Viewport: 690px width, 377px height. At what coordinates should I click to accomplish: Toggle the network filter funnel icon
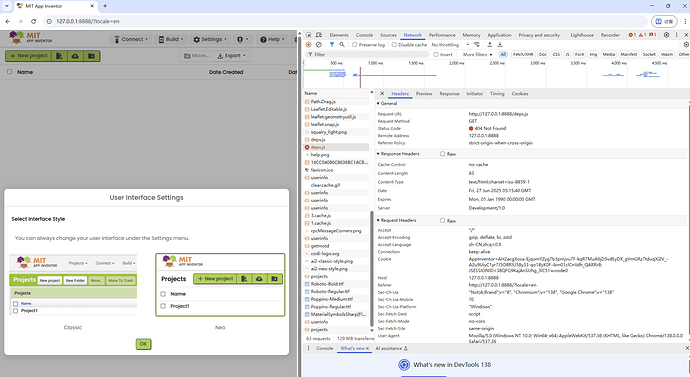(332, 44)
